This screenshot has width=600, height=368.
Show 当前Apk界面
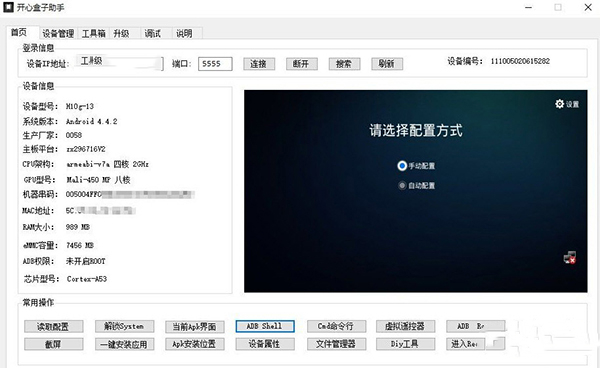[194, 326]
